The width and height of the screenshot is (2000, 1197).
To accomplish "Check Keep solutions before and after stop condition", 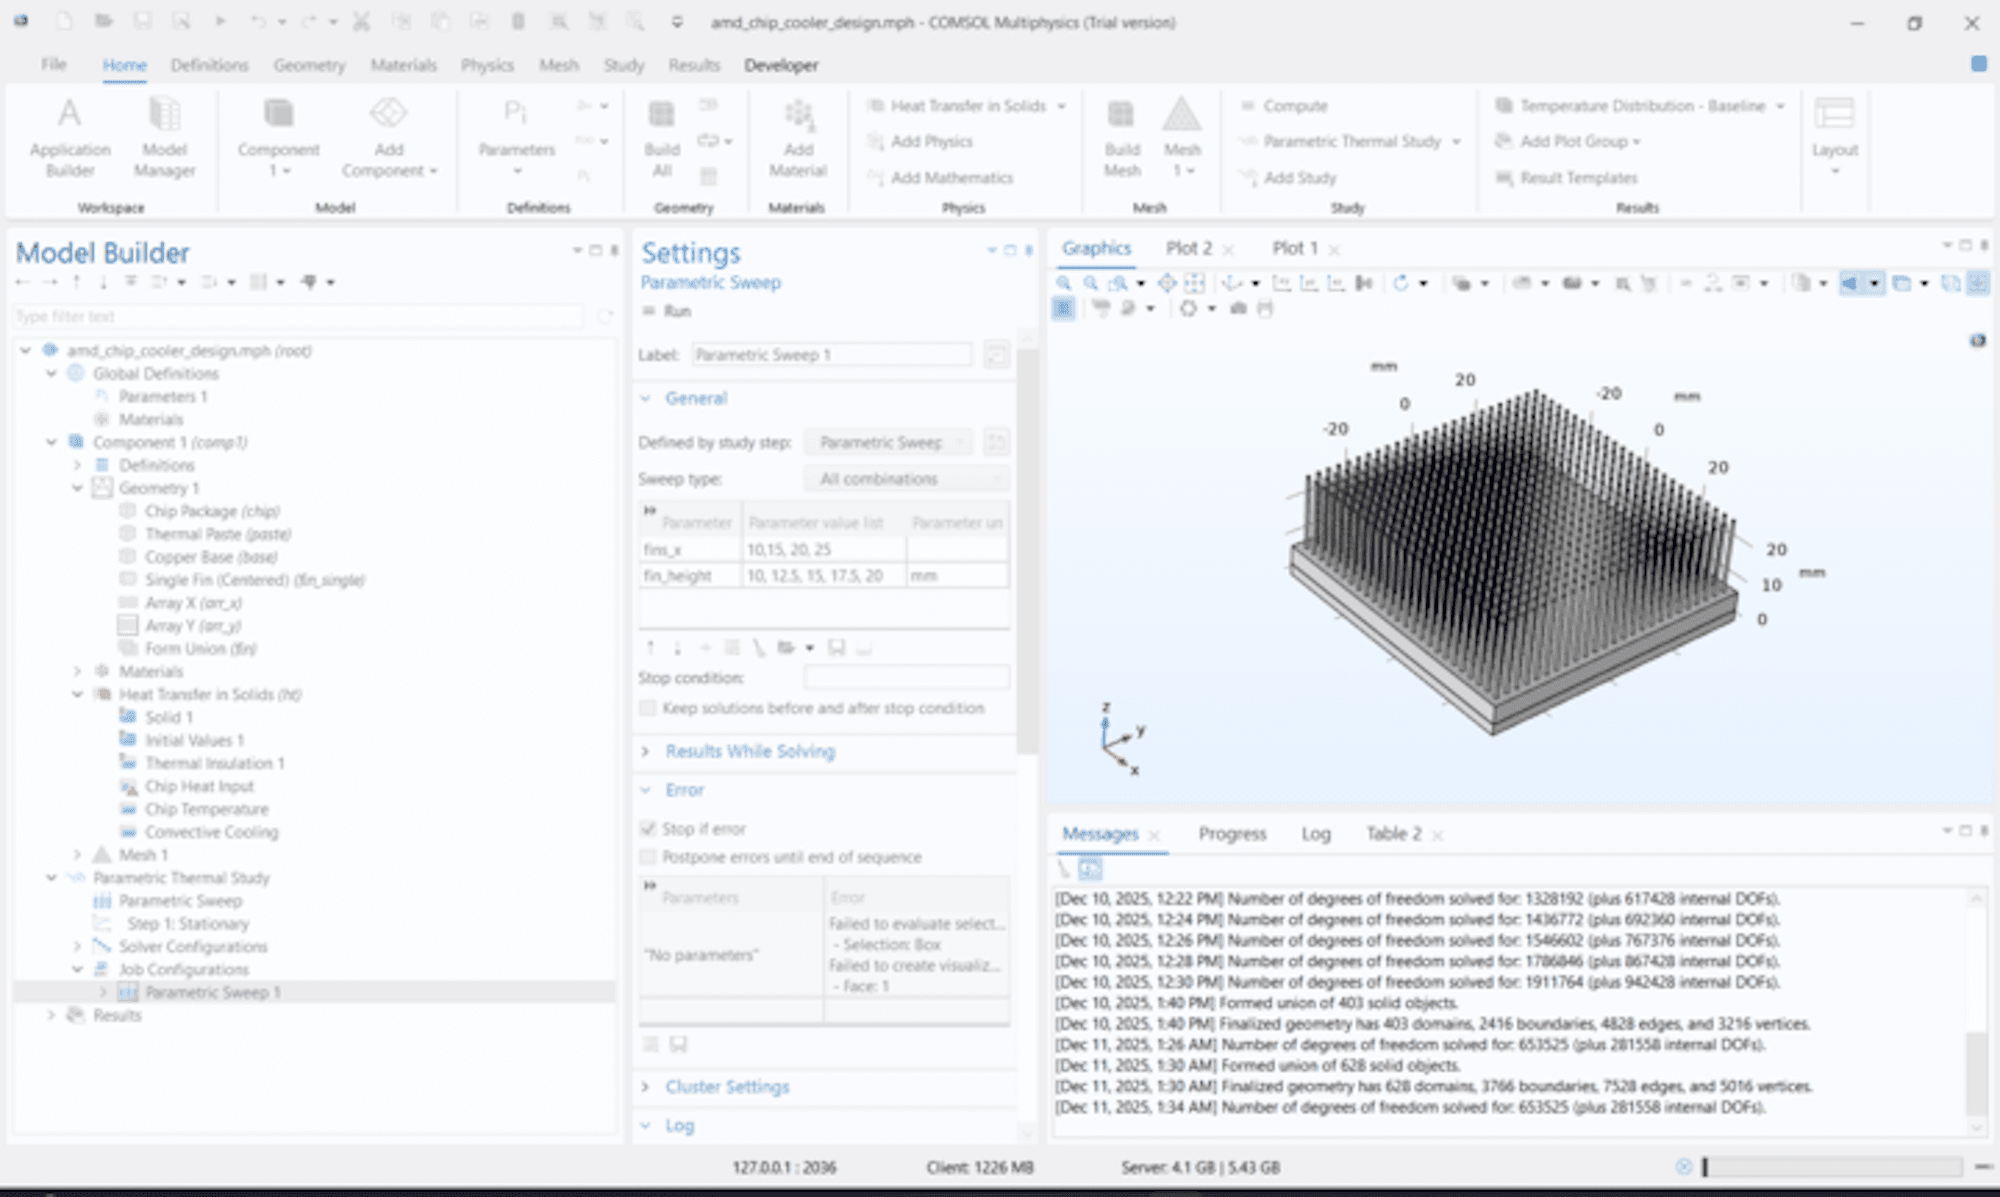I will 648,708.
